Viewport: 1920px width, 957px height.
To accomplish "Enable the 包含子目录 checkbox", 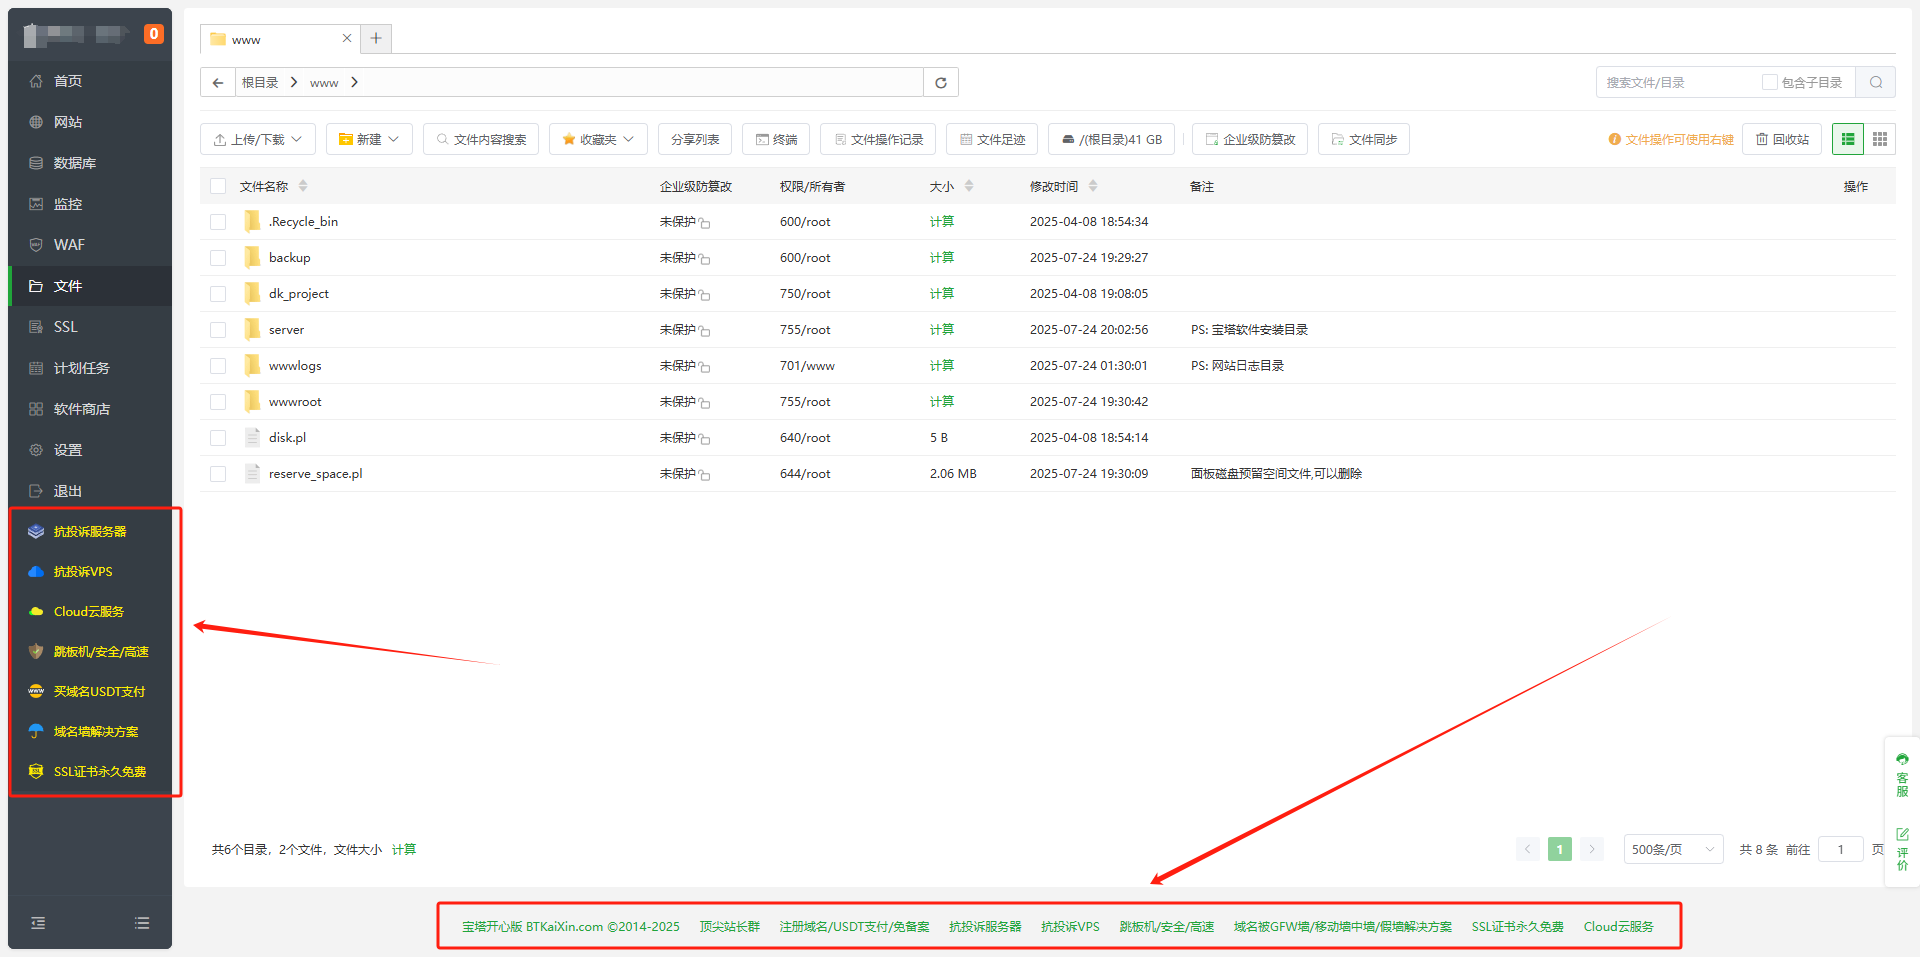I will point(1769,82).
